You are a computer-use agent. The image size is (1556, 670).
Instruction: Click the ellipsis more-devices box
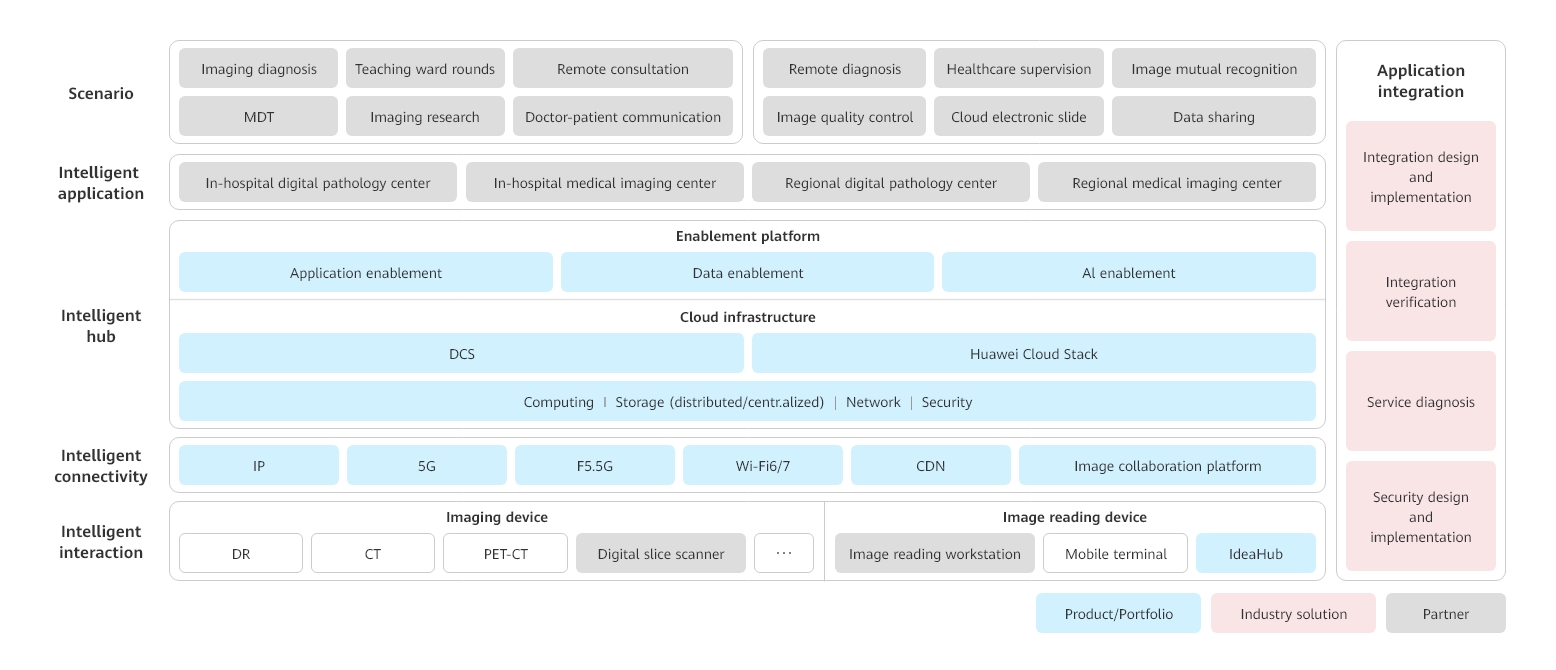point(784,553)
